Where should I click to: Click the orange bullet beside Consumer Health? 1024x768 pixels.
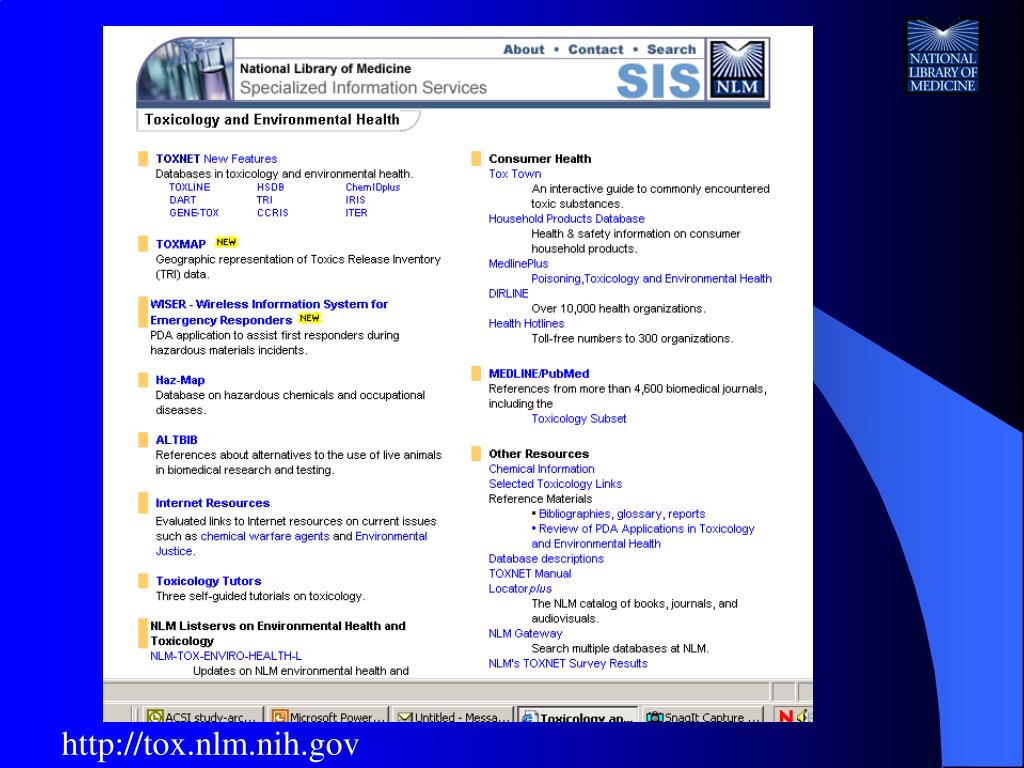476,159
